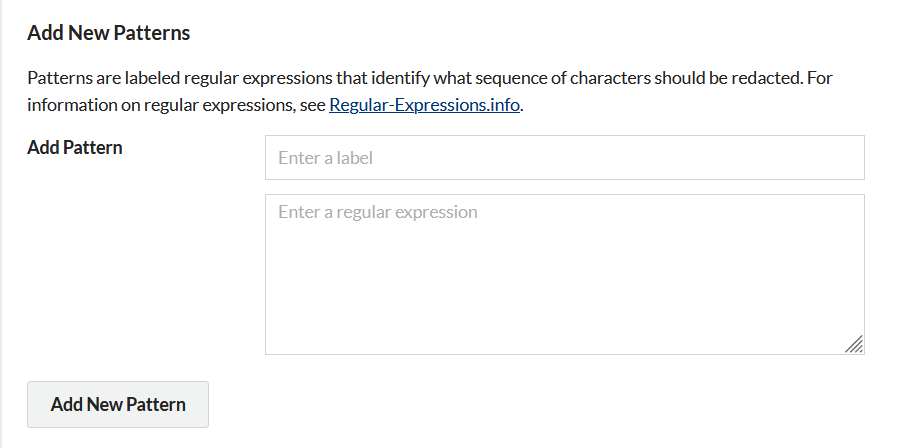Image resolution: width=903 pixels, height=448 pixels.
Task: Grab the diagonal resize handle of textarea
Action: coord(854,344)
